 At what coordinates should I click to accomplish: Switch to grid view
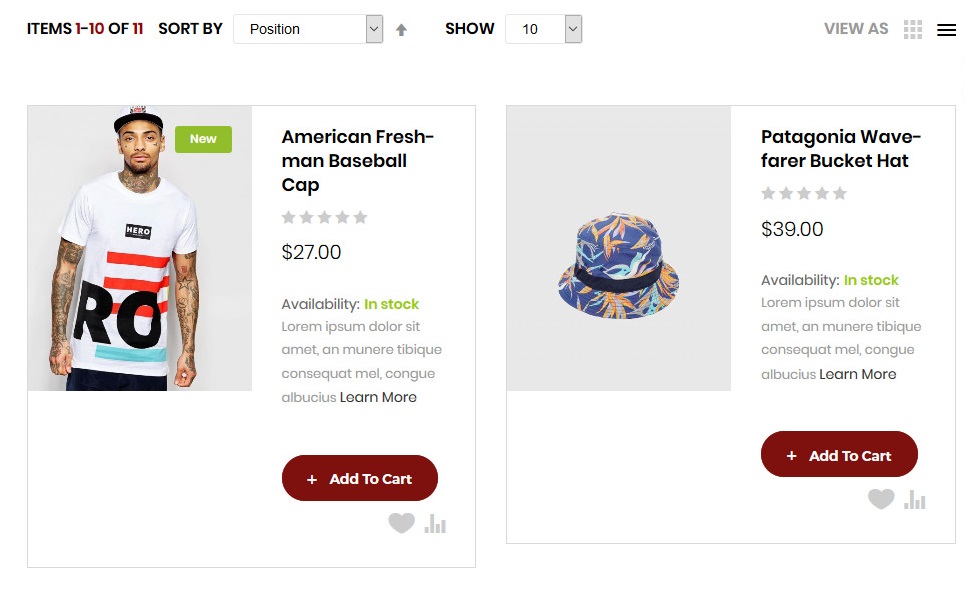(x=912, y=30)
